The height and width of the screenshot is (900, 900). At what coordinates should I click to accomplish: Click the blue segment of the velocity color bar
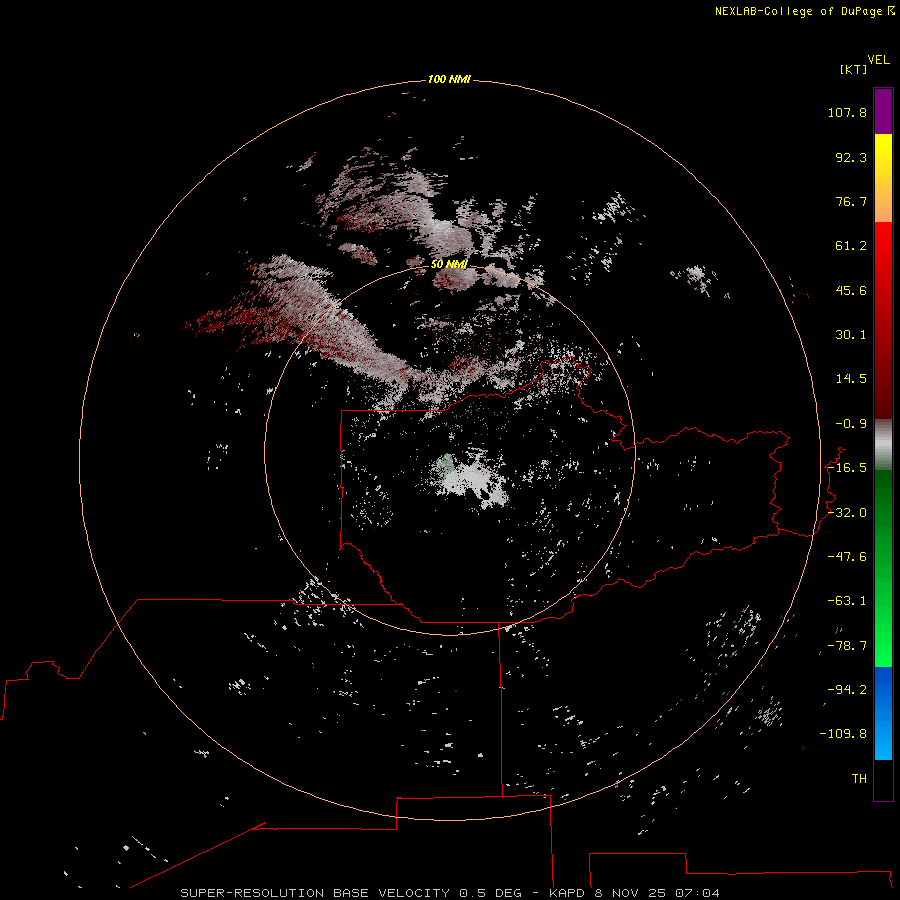(x=883, y=713)
